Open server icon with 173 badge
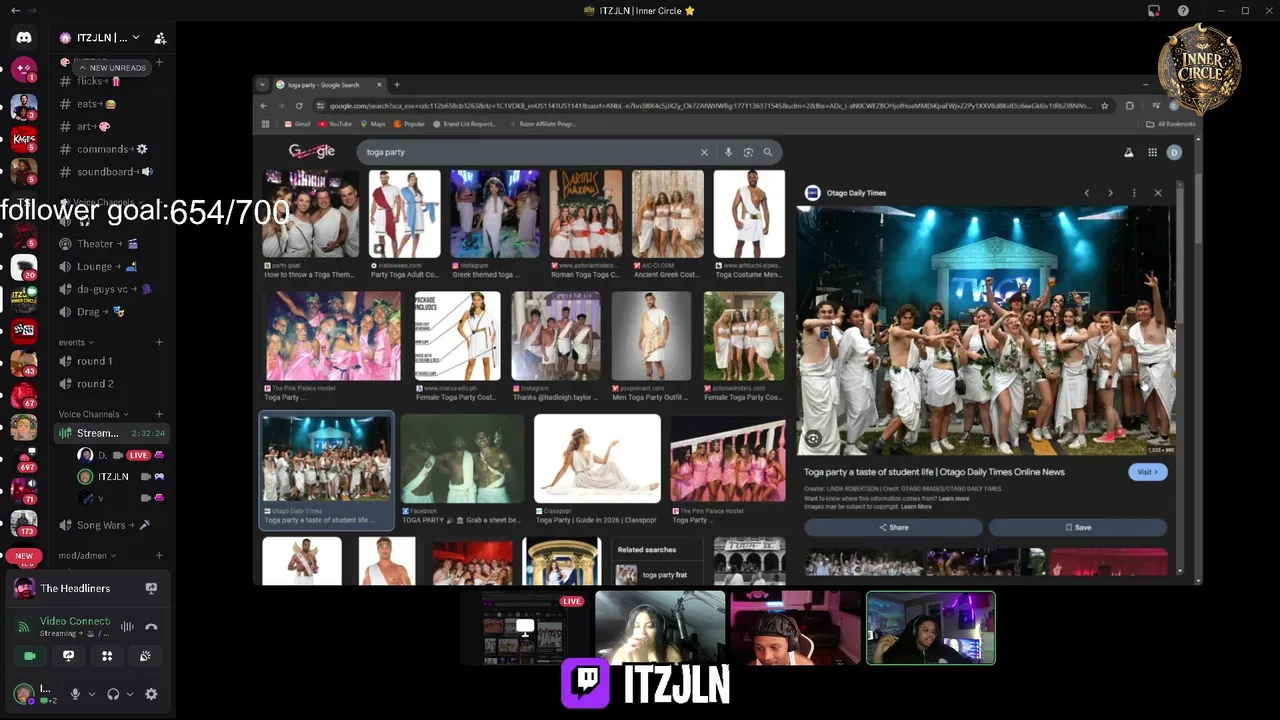Screen dimensions: 1280x720 tap(24, 523)
